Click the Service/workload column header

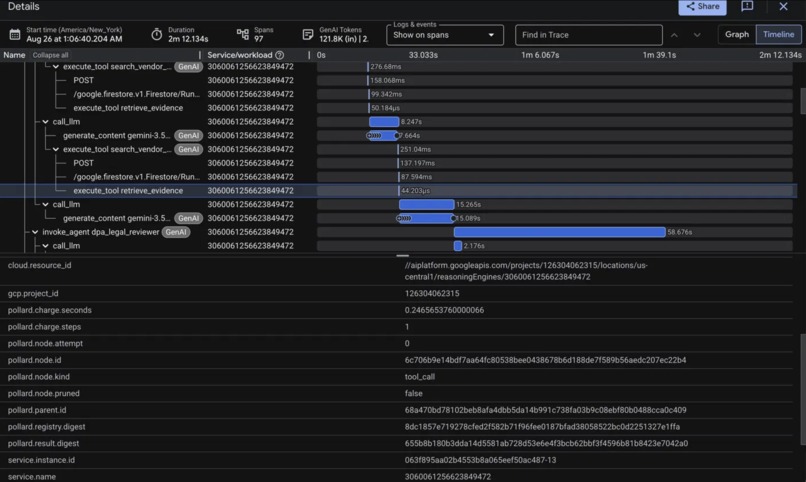(240, 55)
